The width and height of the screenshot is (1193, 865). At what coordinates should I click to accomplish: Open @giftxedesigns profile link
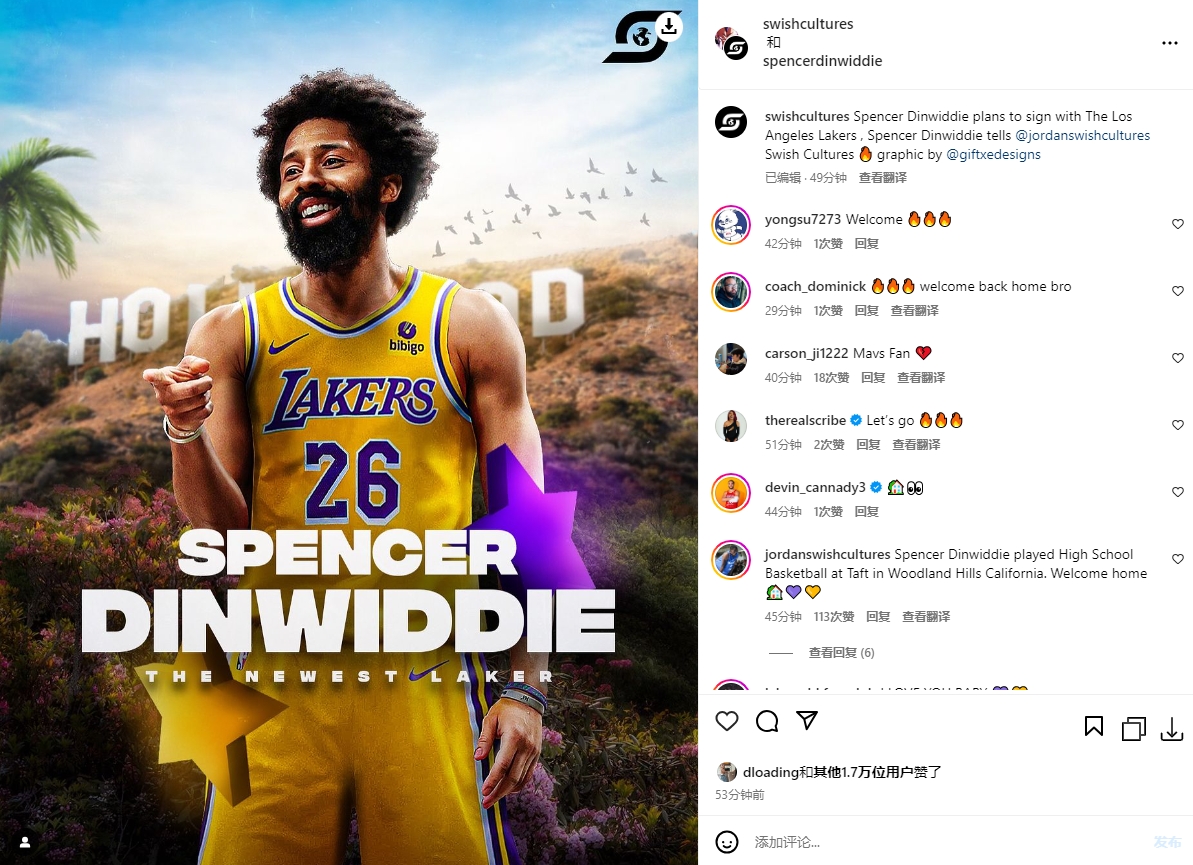[x=993, y=154]
